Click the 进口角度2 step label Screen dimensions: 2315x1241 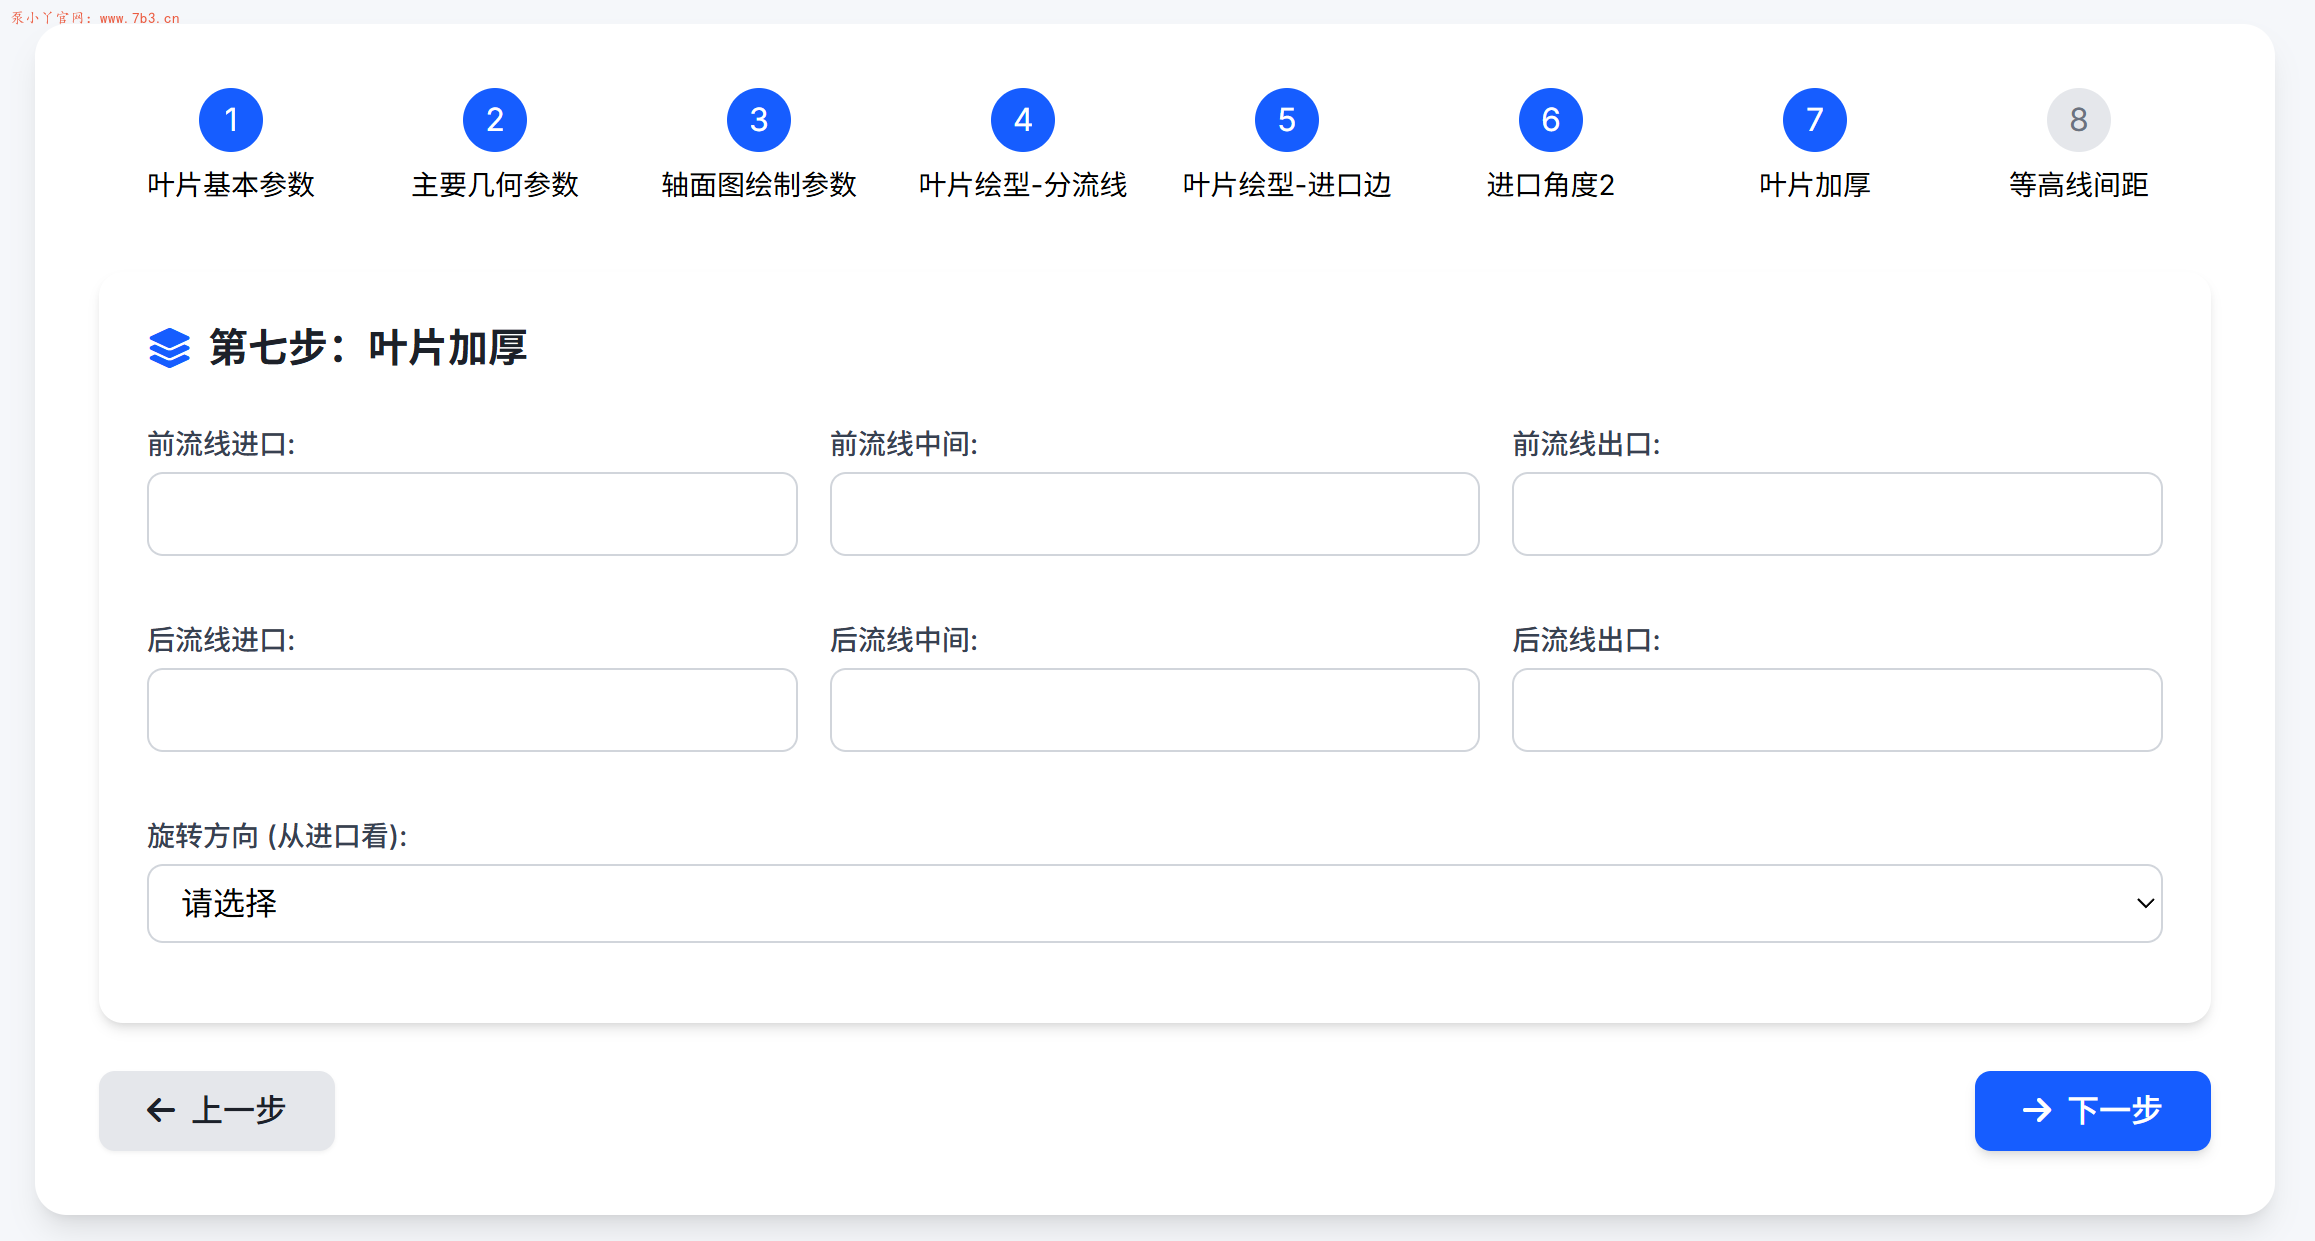[x=1551, y=185]
